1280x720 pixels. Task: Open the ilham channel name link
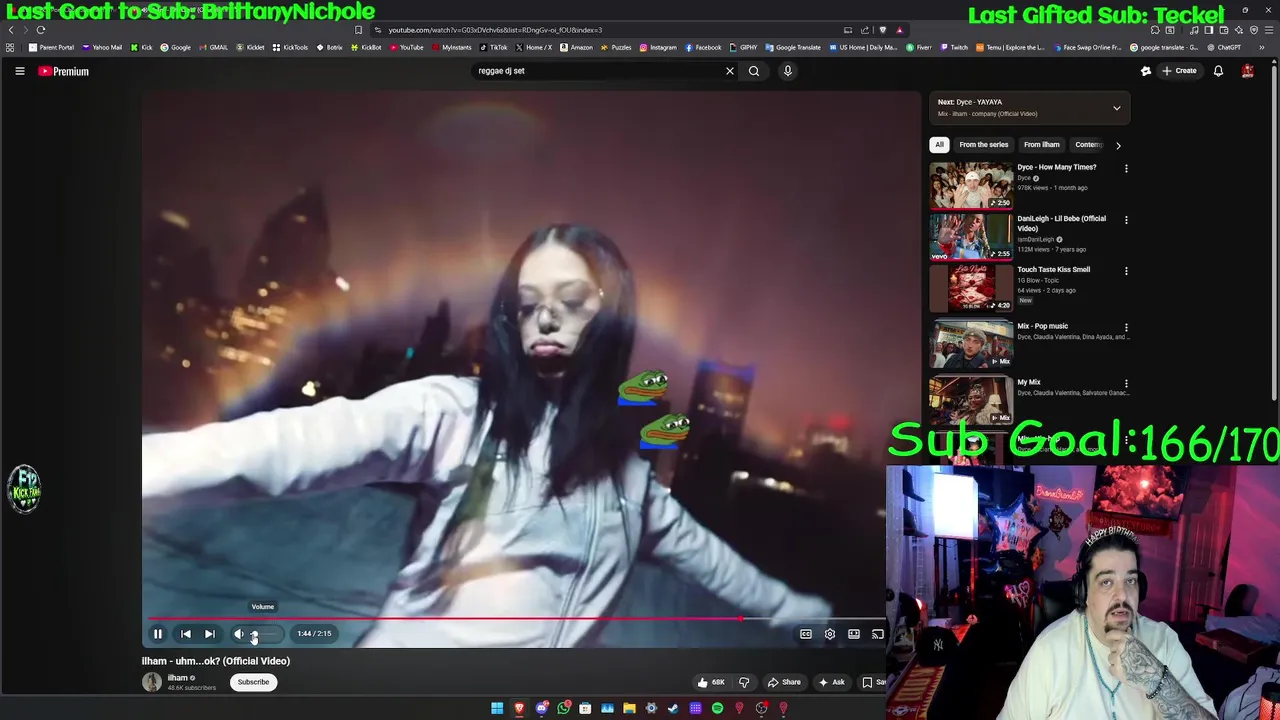pos(177,678)
